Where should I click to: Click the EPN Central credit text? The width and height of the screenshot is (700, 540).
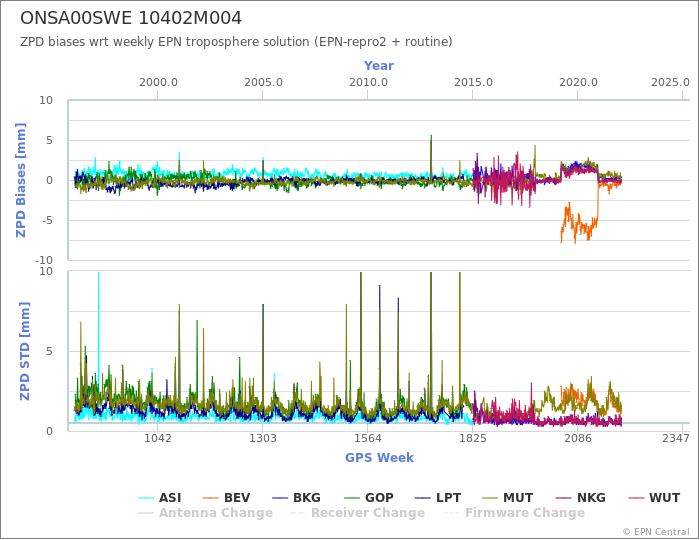tap(656, 532)
